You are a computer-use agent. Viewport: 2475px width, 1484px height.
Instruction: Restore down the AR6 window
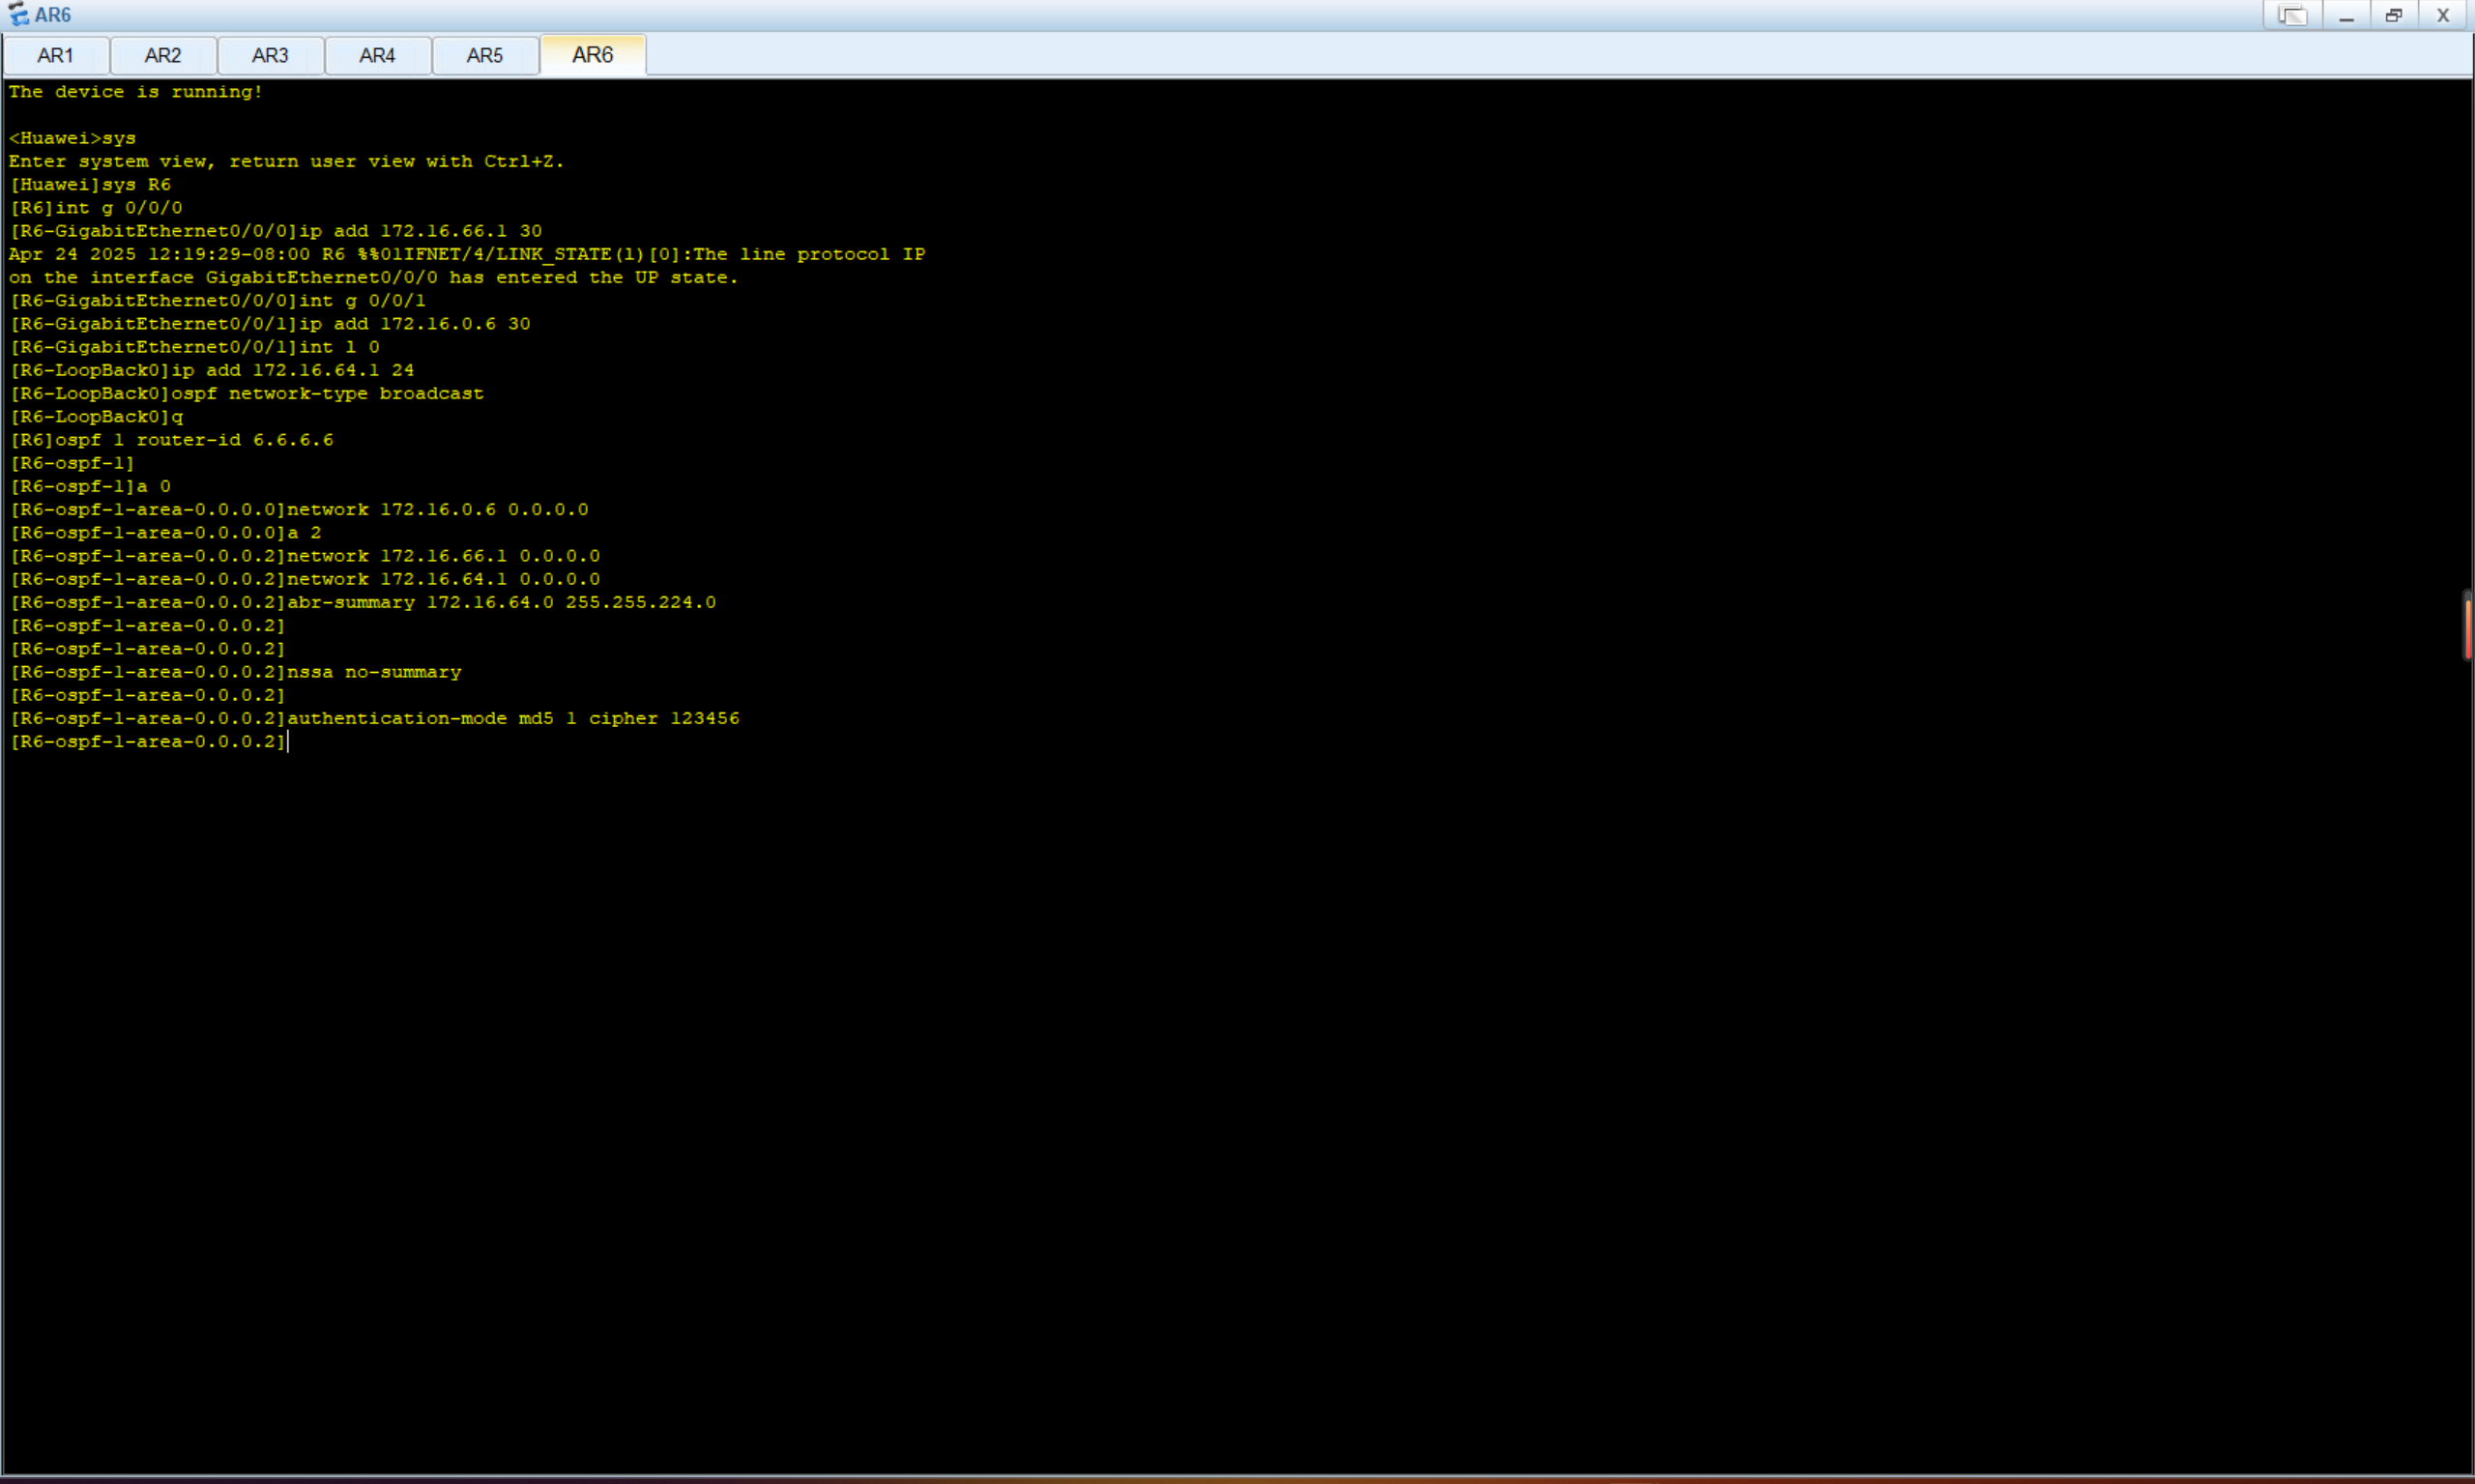[2393, 15]
